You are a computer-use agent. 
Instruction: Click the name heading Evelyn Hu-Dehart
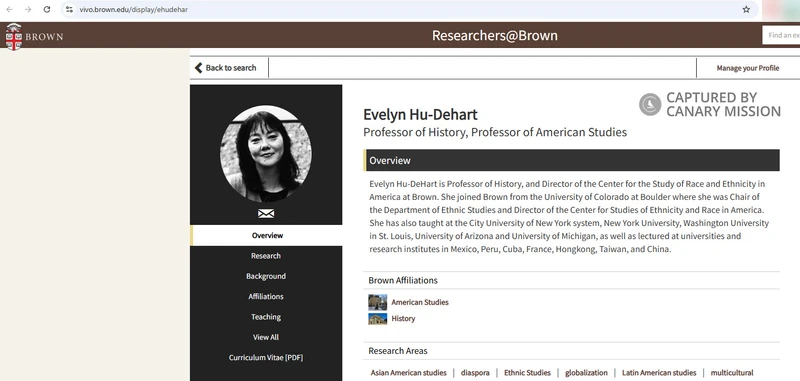click(x=420, y=114)
